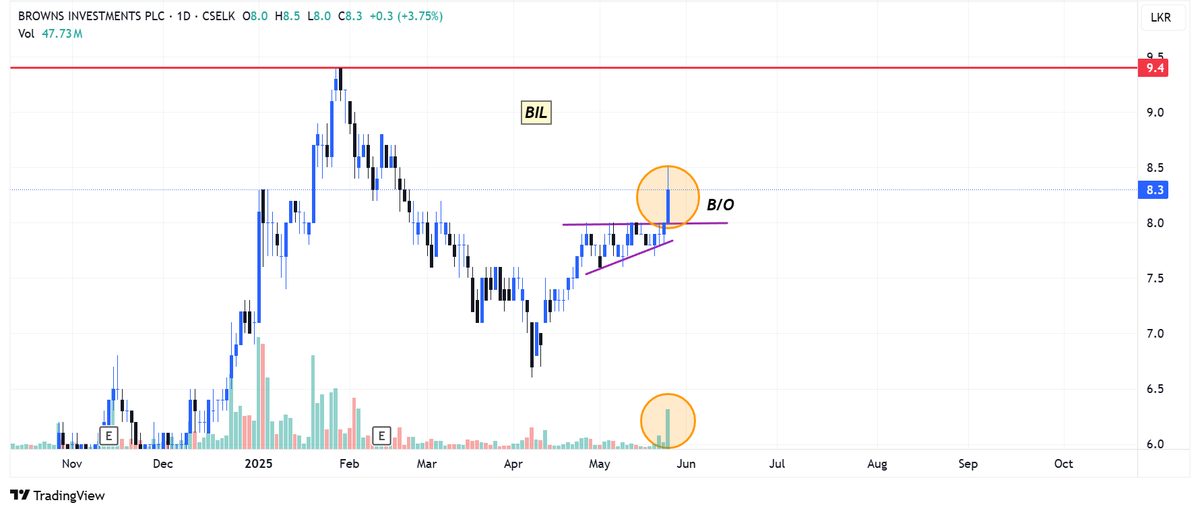The image size is (1200, 513).
Task: Click the blue 8.3 current price label
Action: click(1156, 190)
